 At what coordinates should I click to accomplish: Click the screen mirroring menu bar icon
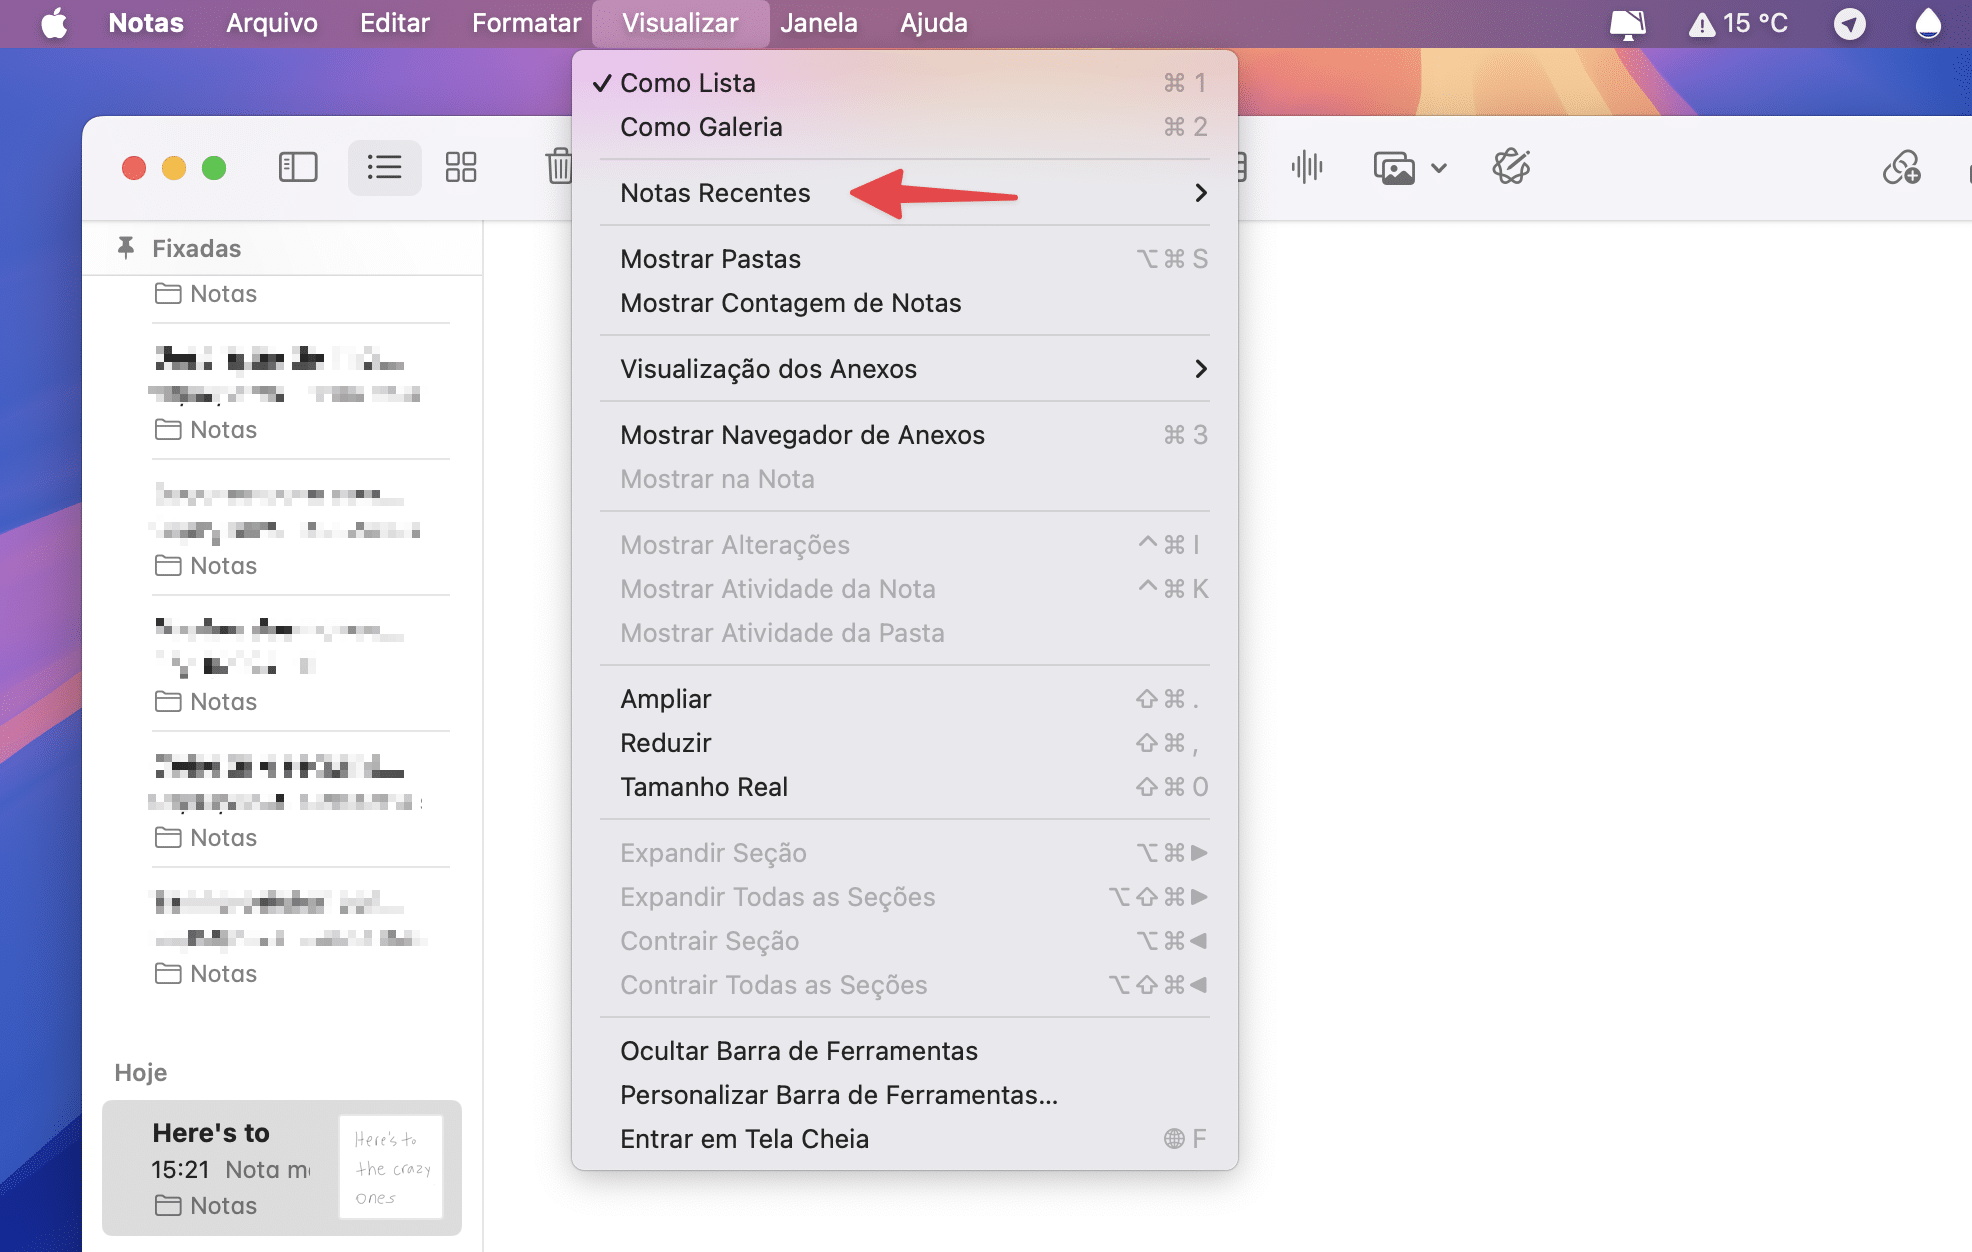[1627, 23]
